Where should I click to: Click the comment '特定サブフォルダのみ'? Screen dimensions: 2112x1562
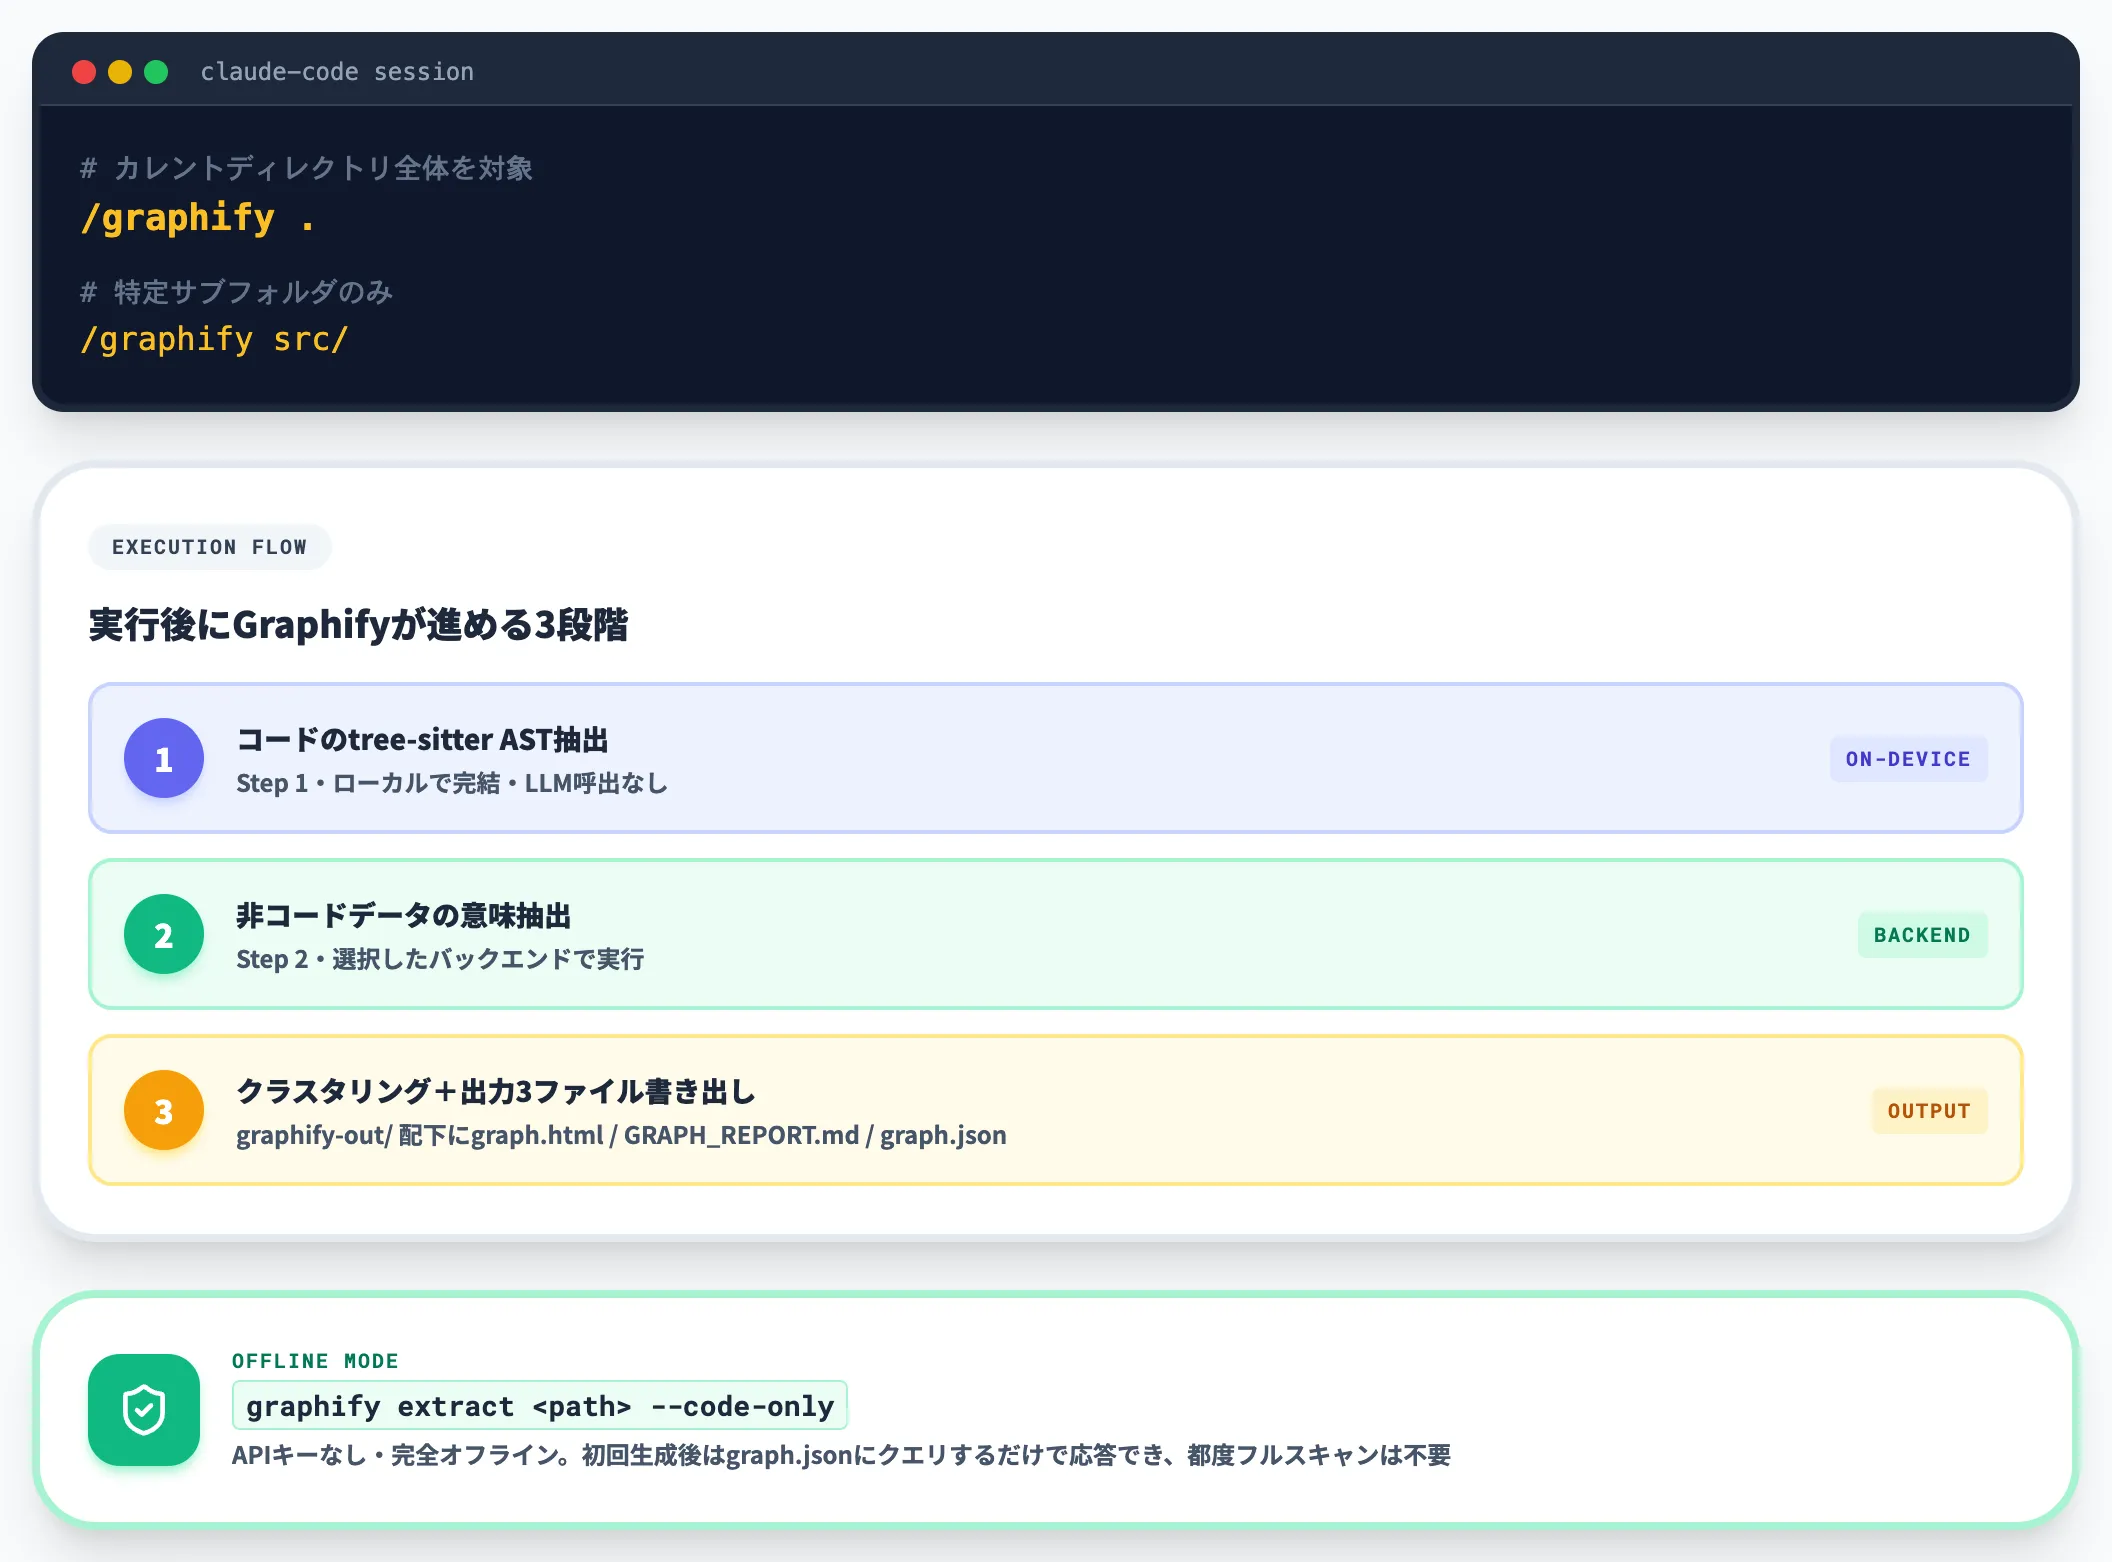point(236,292)
